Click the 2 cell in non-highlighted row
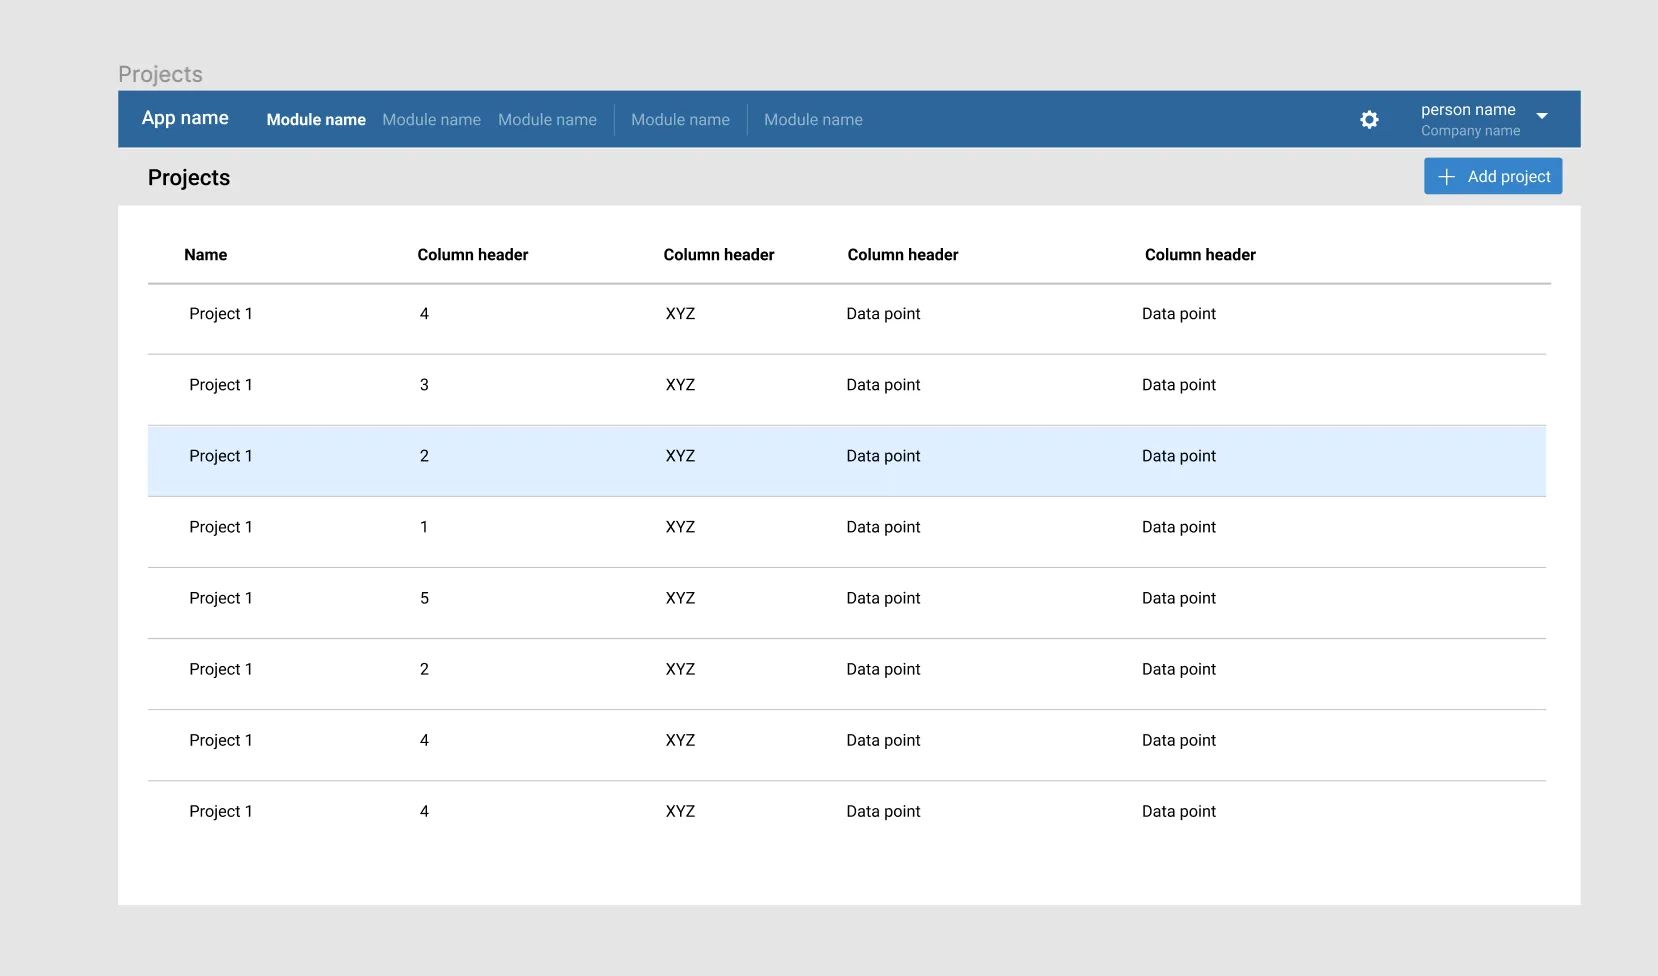Viewport: 1658px width, 976px height. [x=424, y=669]
